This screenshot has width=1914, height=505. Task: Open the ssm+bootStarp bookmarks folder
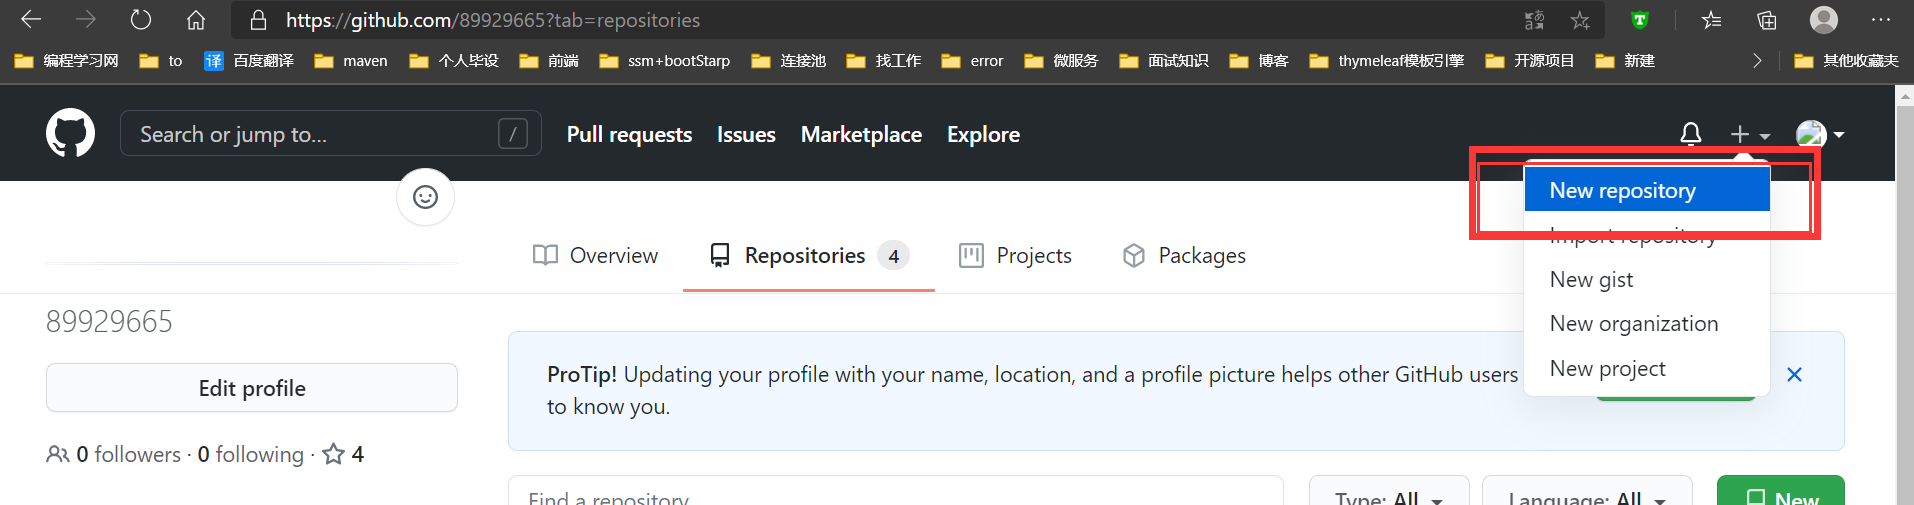(x=665, y=61)
